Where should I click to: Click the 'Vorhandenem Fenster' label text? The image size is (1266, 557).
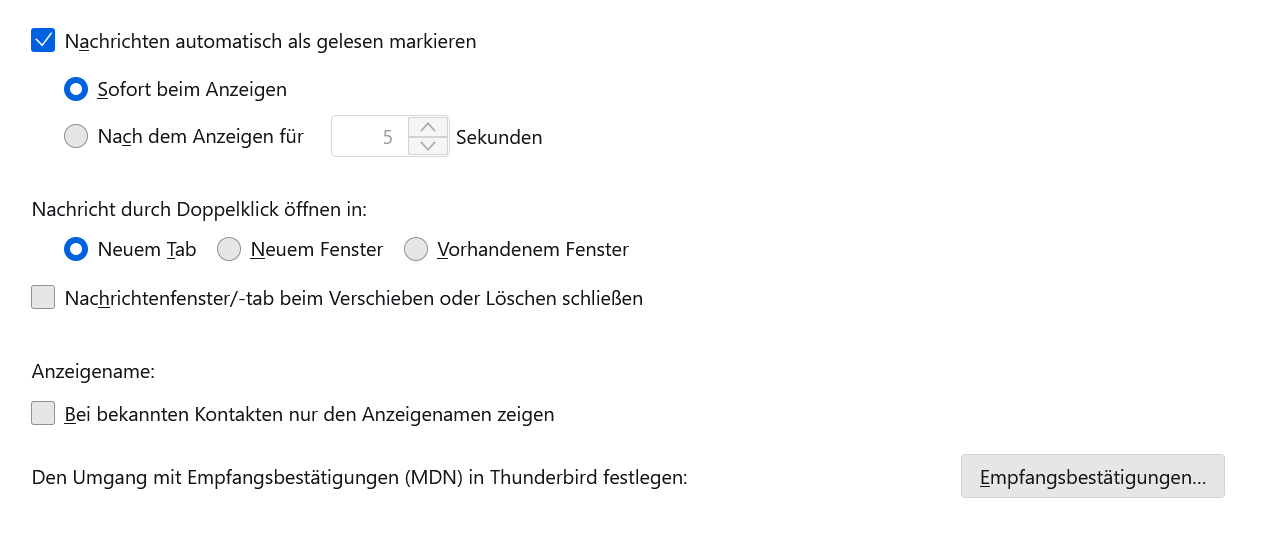[533, 250]
